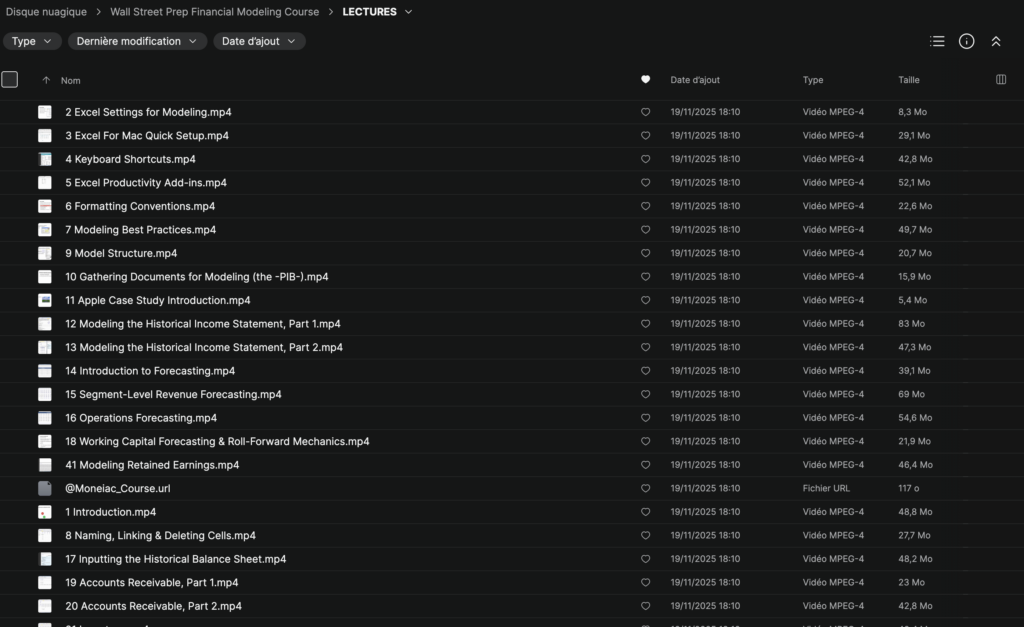The image size is (1024, 627).
Task: Toggle favorite on 16 Operations Forecasting.mp4
Action: (645, 418)
